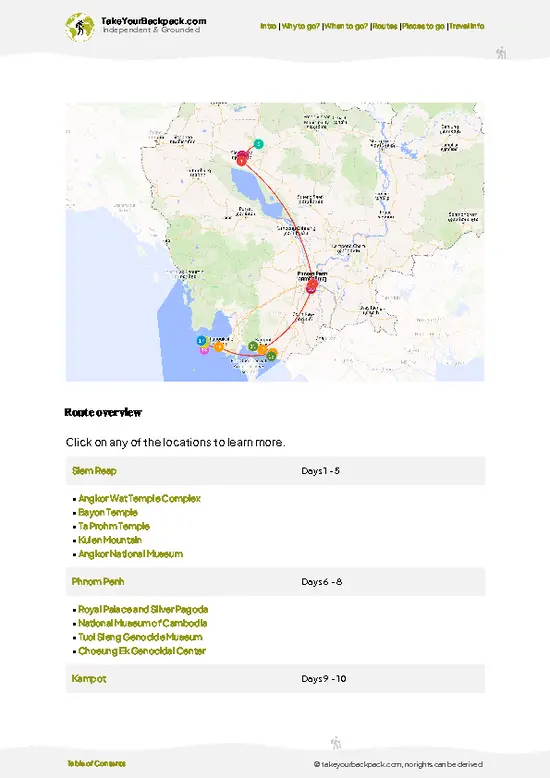
Task: Open the Kulen Mountain link
Action: pyautogui.click(x=110, y=540)
